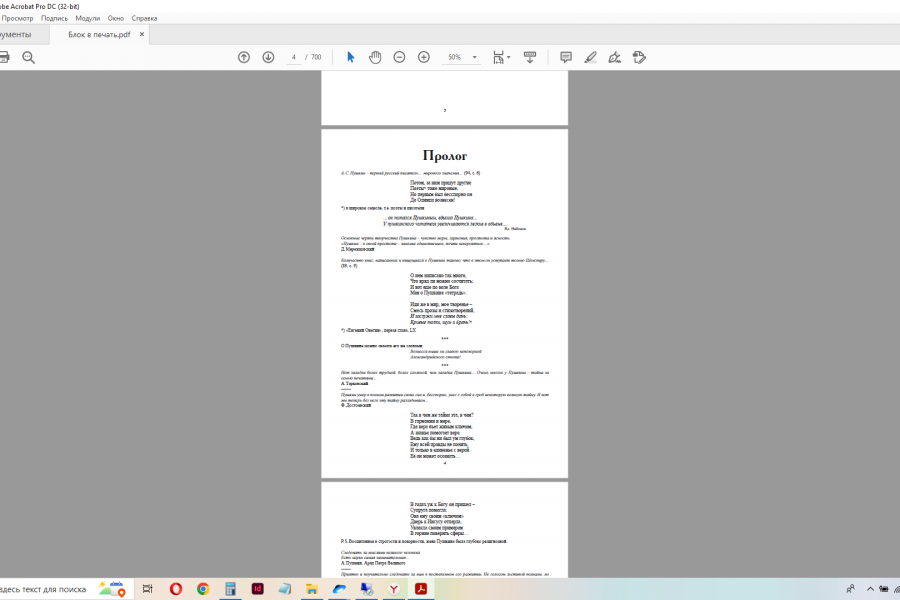Open Task View on the taskbar
The height and width of the screenshot is (600, 900).
(x=148, y=589)
